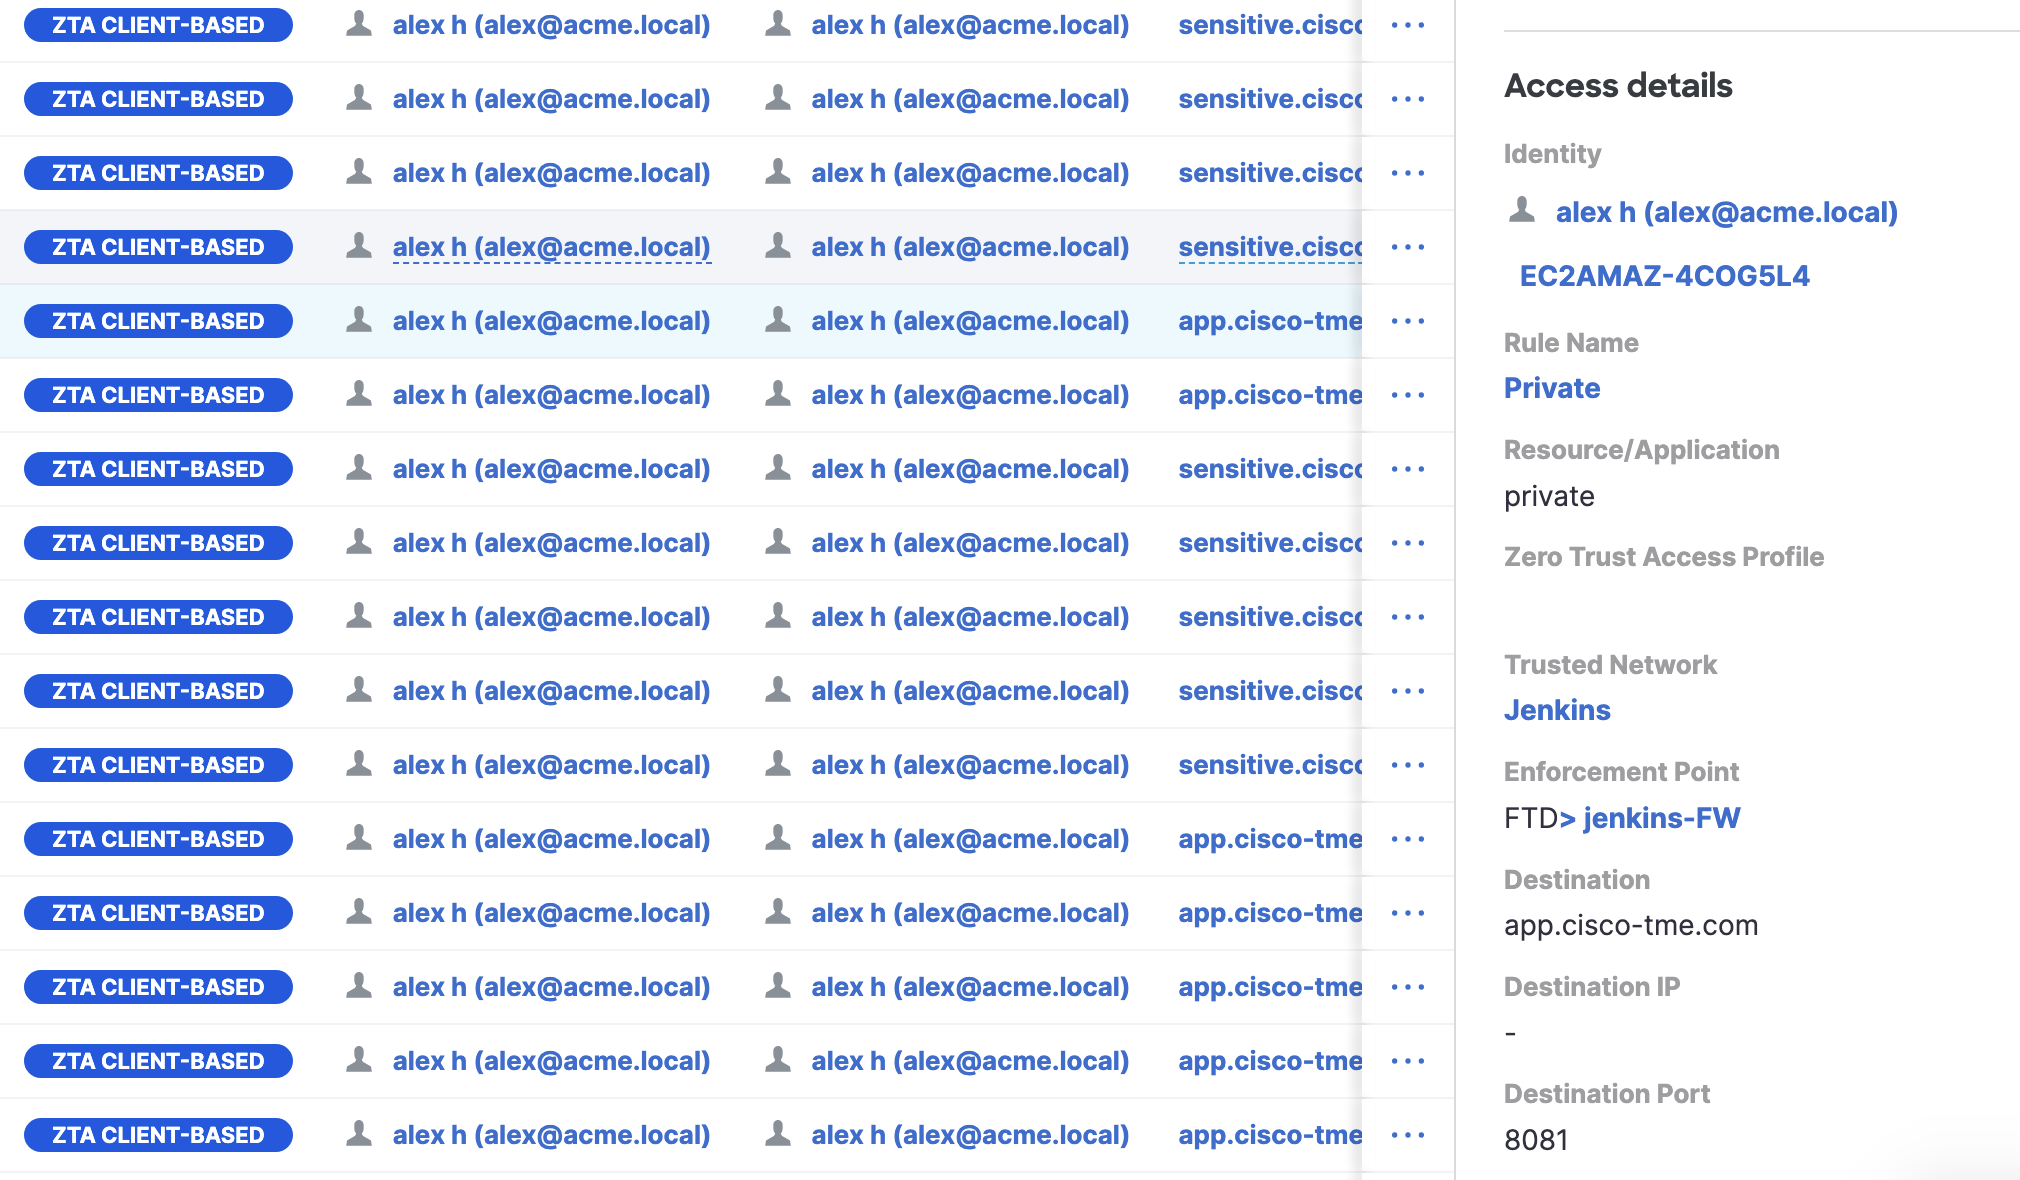Open the Private rule name link
Screen dimensions: 2020x1180
coord(1552,388)
